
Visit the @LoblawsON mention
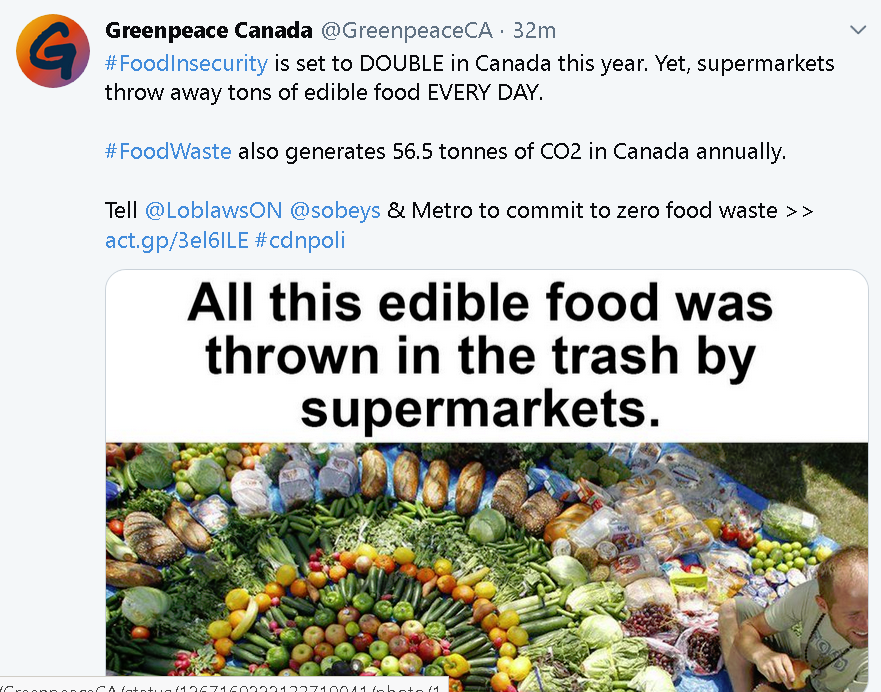[214, 211]
